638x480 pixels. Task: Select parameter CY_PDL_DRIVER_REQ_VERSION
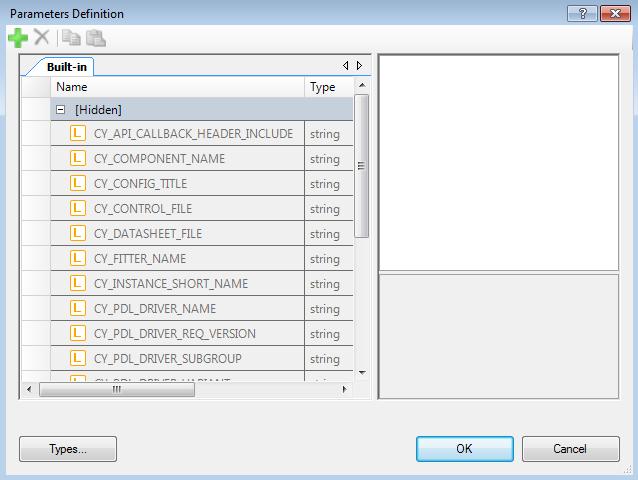pos(175,334)
